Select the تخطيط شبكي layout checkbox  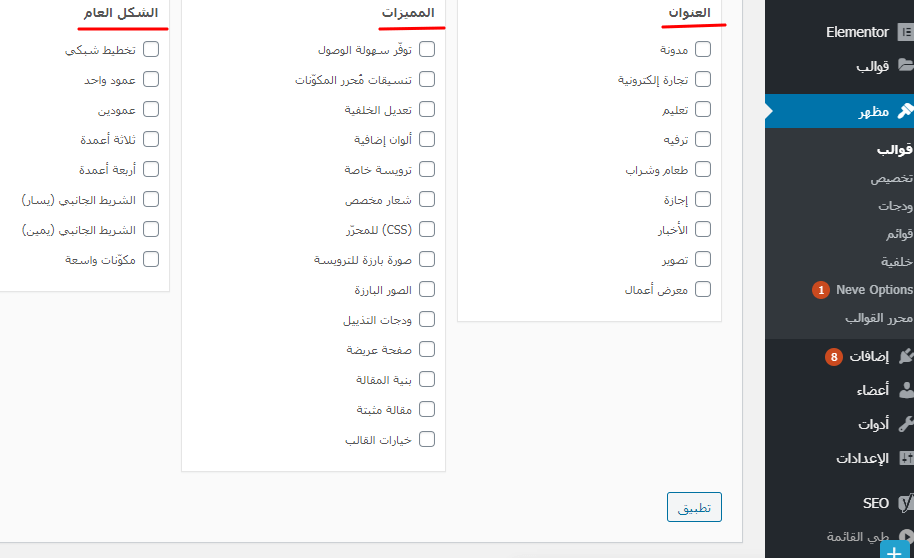[151, 49]
